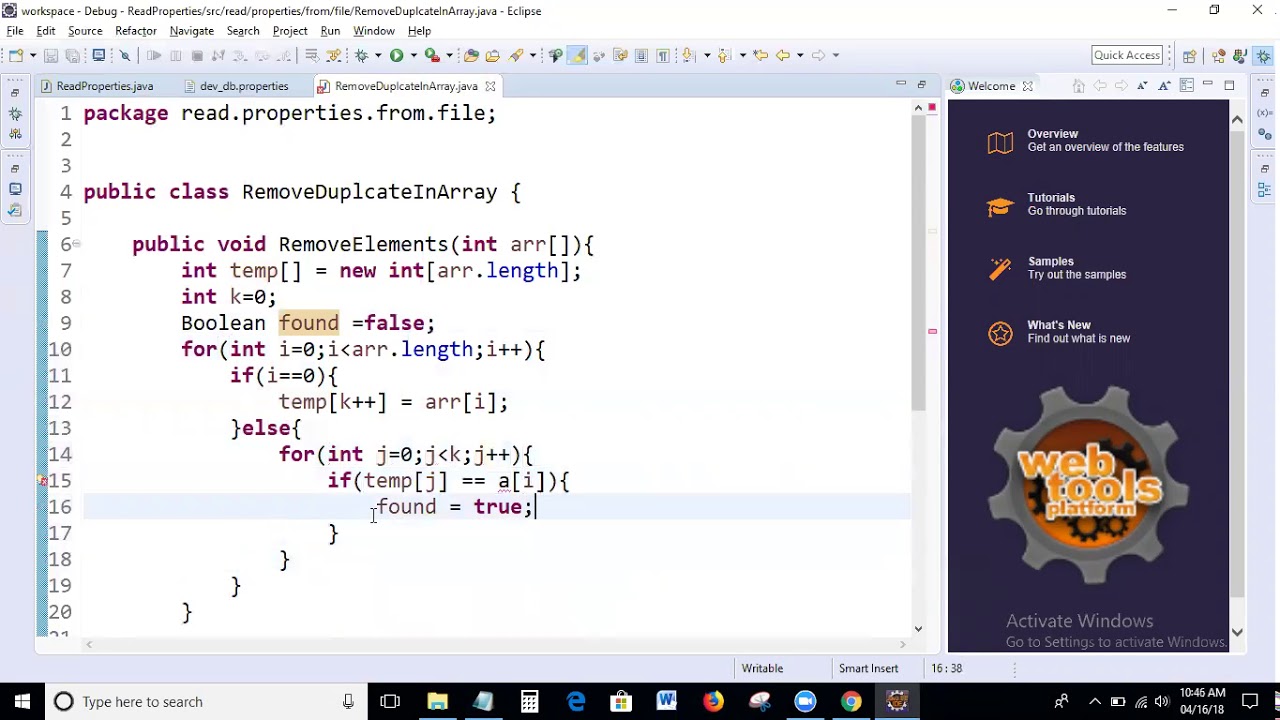This screenshot has width=1280, height=720.
Task: Click inside the Quick Access field
Action: 1127,55
